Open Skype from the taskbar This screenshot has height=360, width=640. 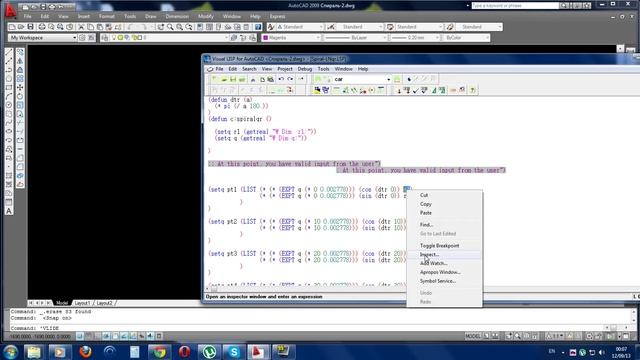tap(234, 352)
